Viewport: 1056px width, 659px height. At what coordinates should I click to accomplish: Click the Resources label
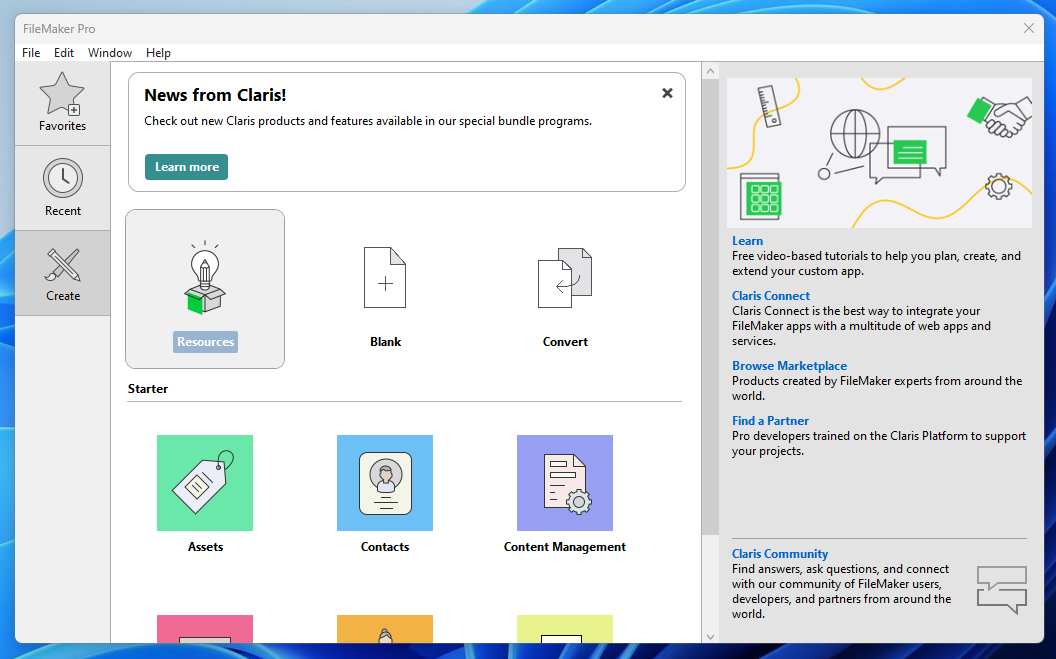point(205,341)
